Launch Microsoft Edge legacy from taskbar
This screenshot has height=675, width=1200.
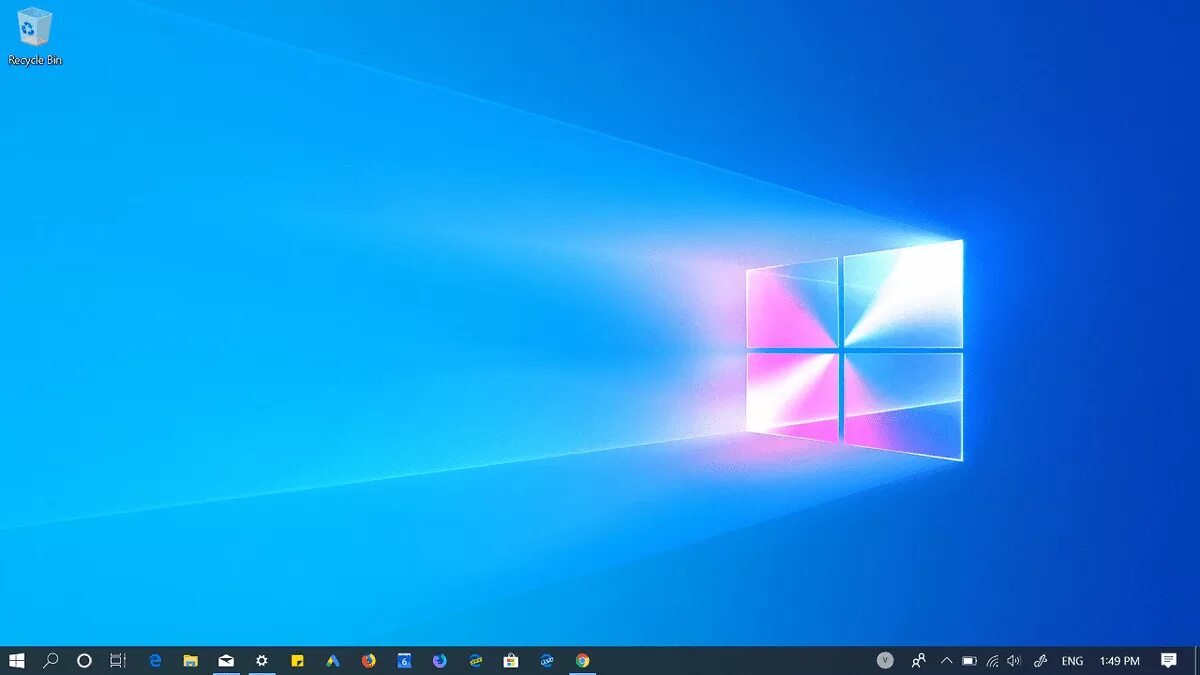pyautogui.click(x=155, y=660)
